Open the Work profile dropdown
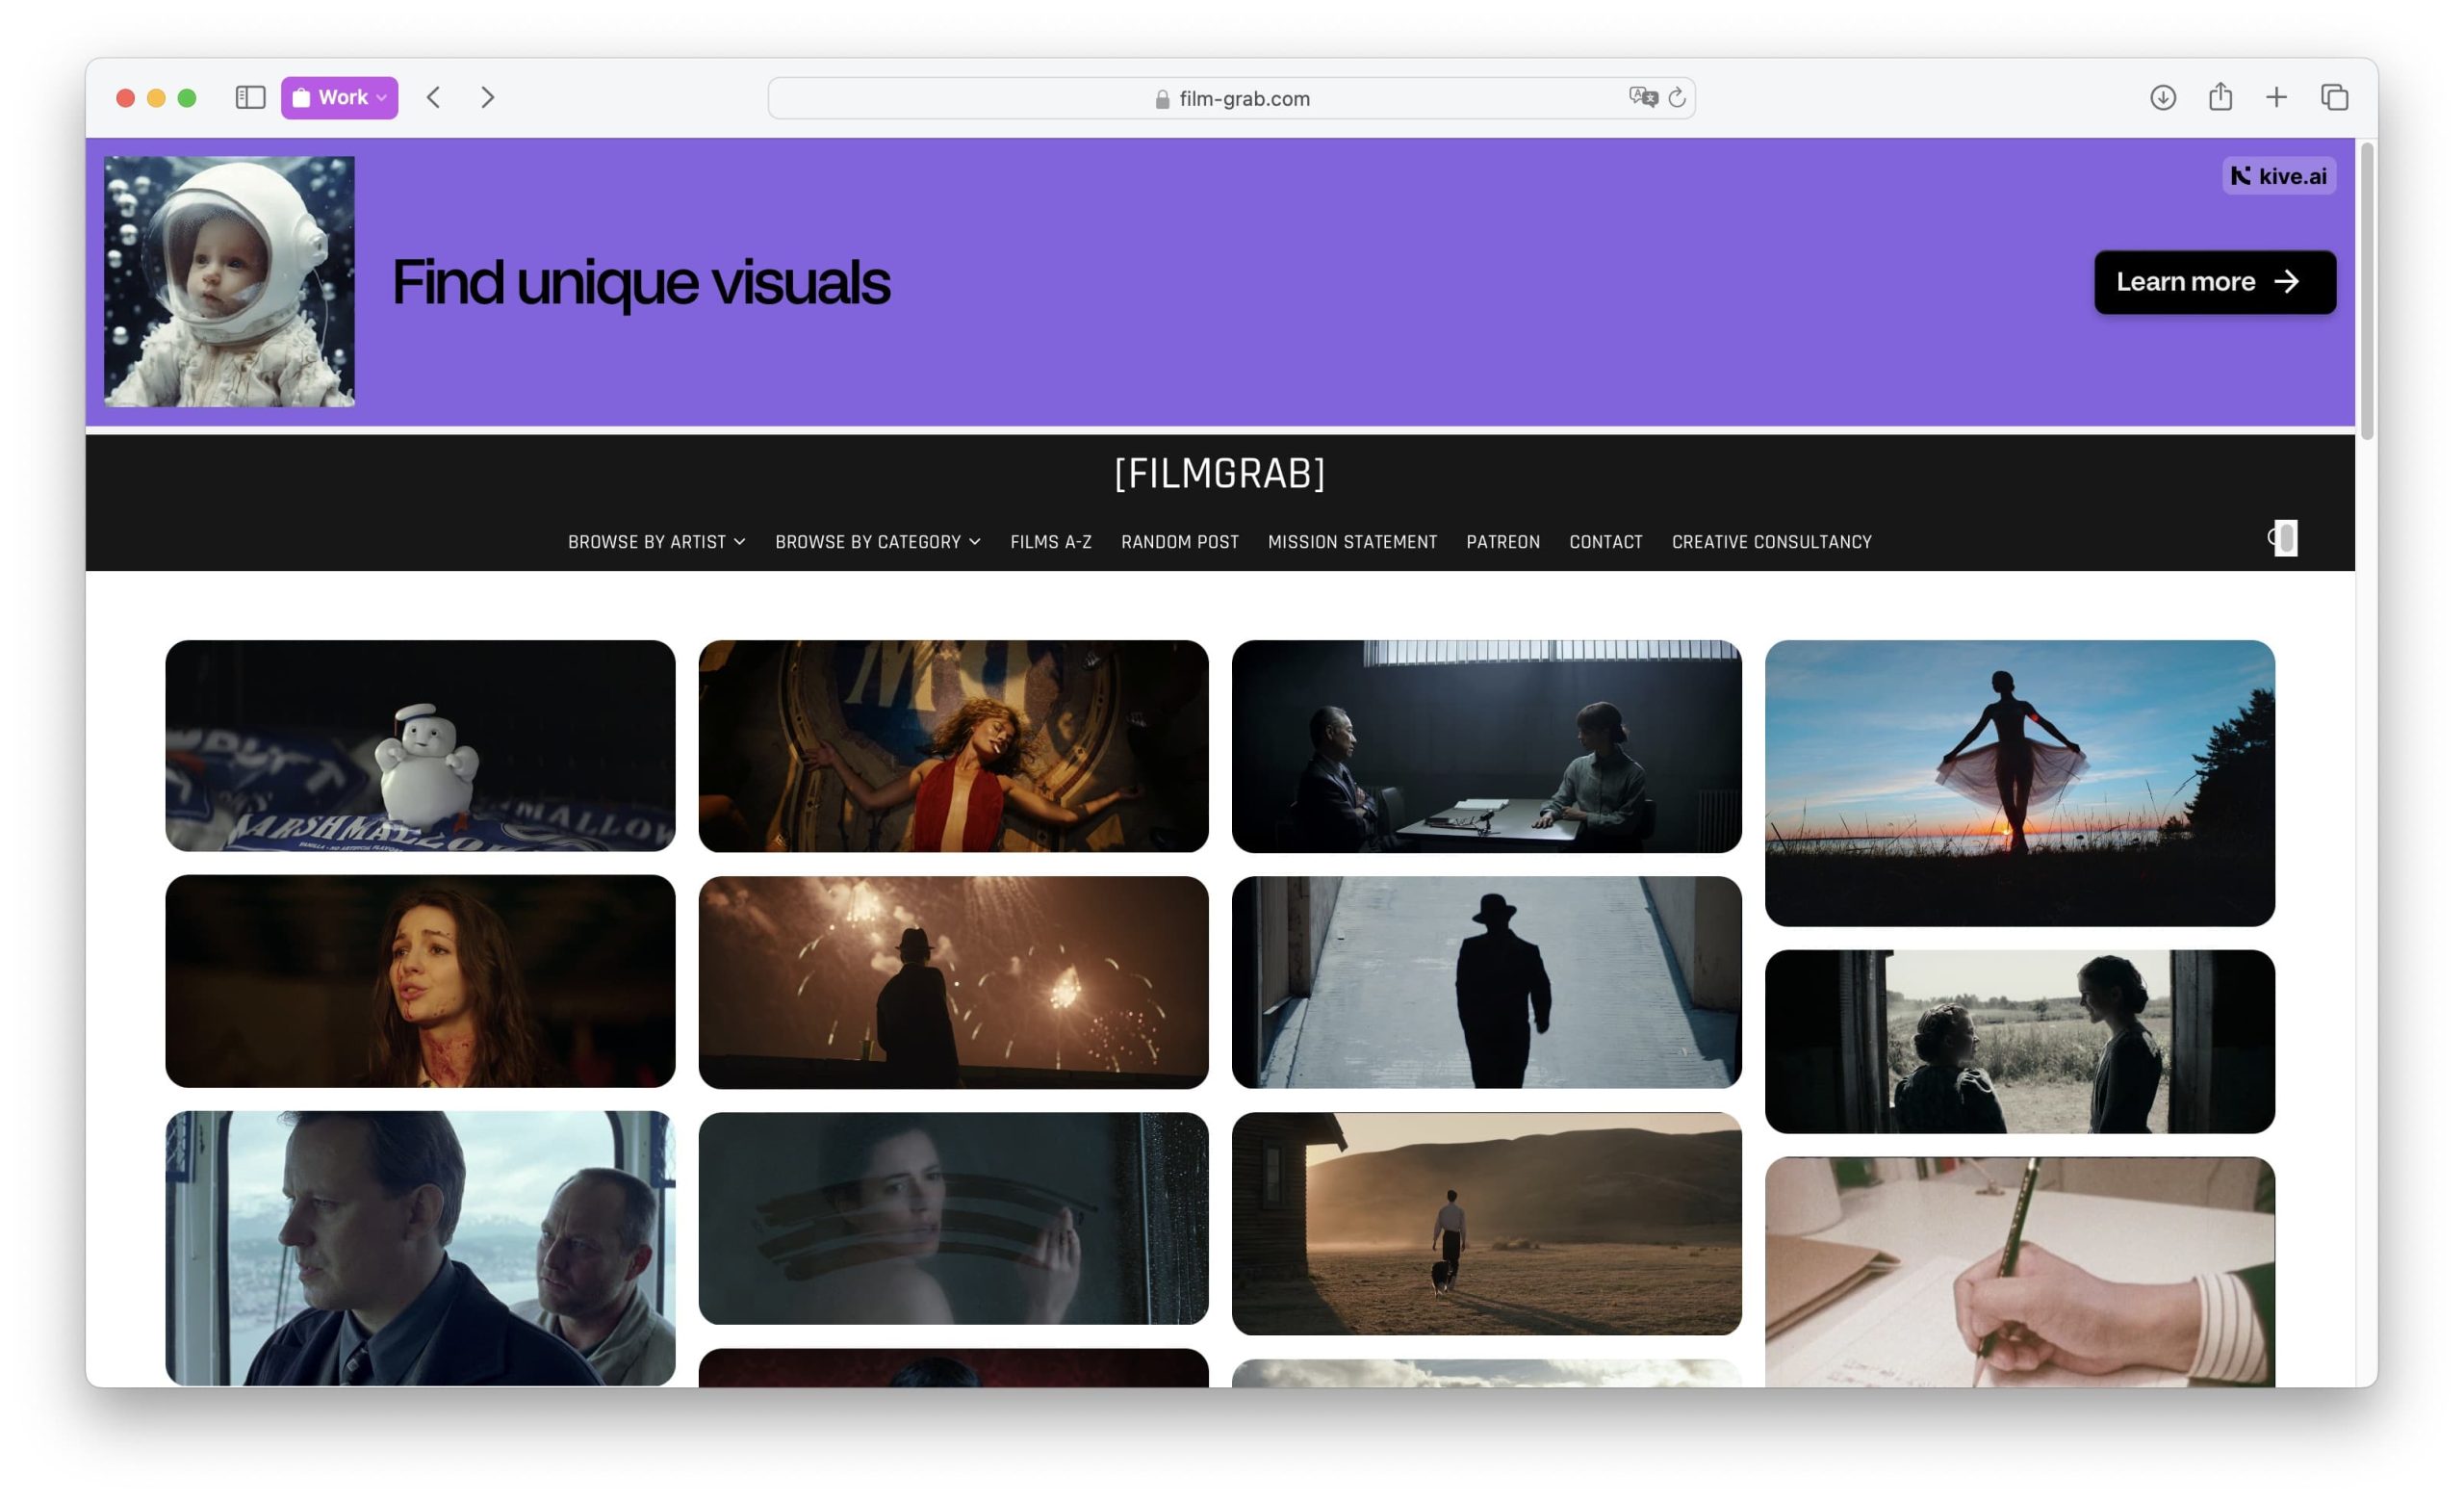This screenshot has height=1501, width=2464. click(x=340, y=97)
